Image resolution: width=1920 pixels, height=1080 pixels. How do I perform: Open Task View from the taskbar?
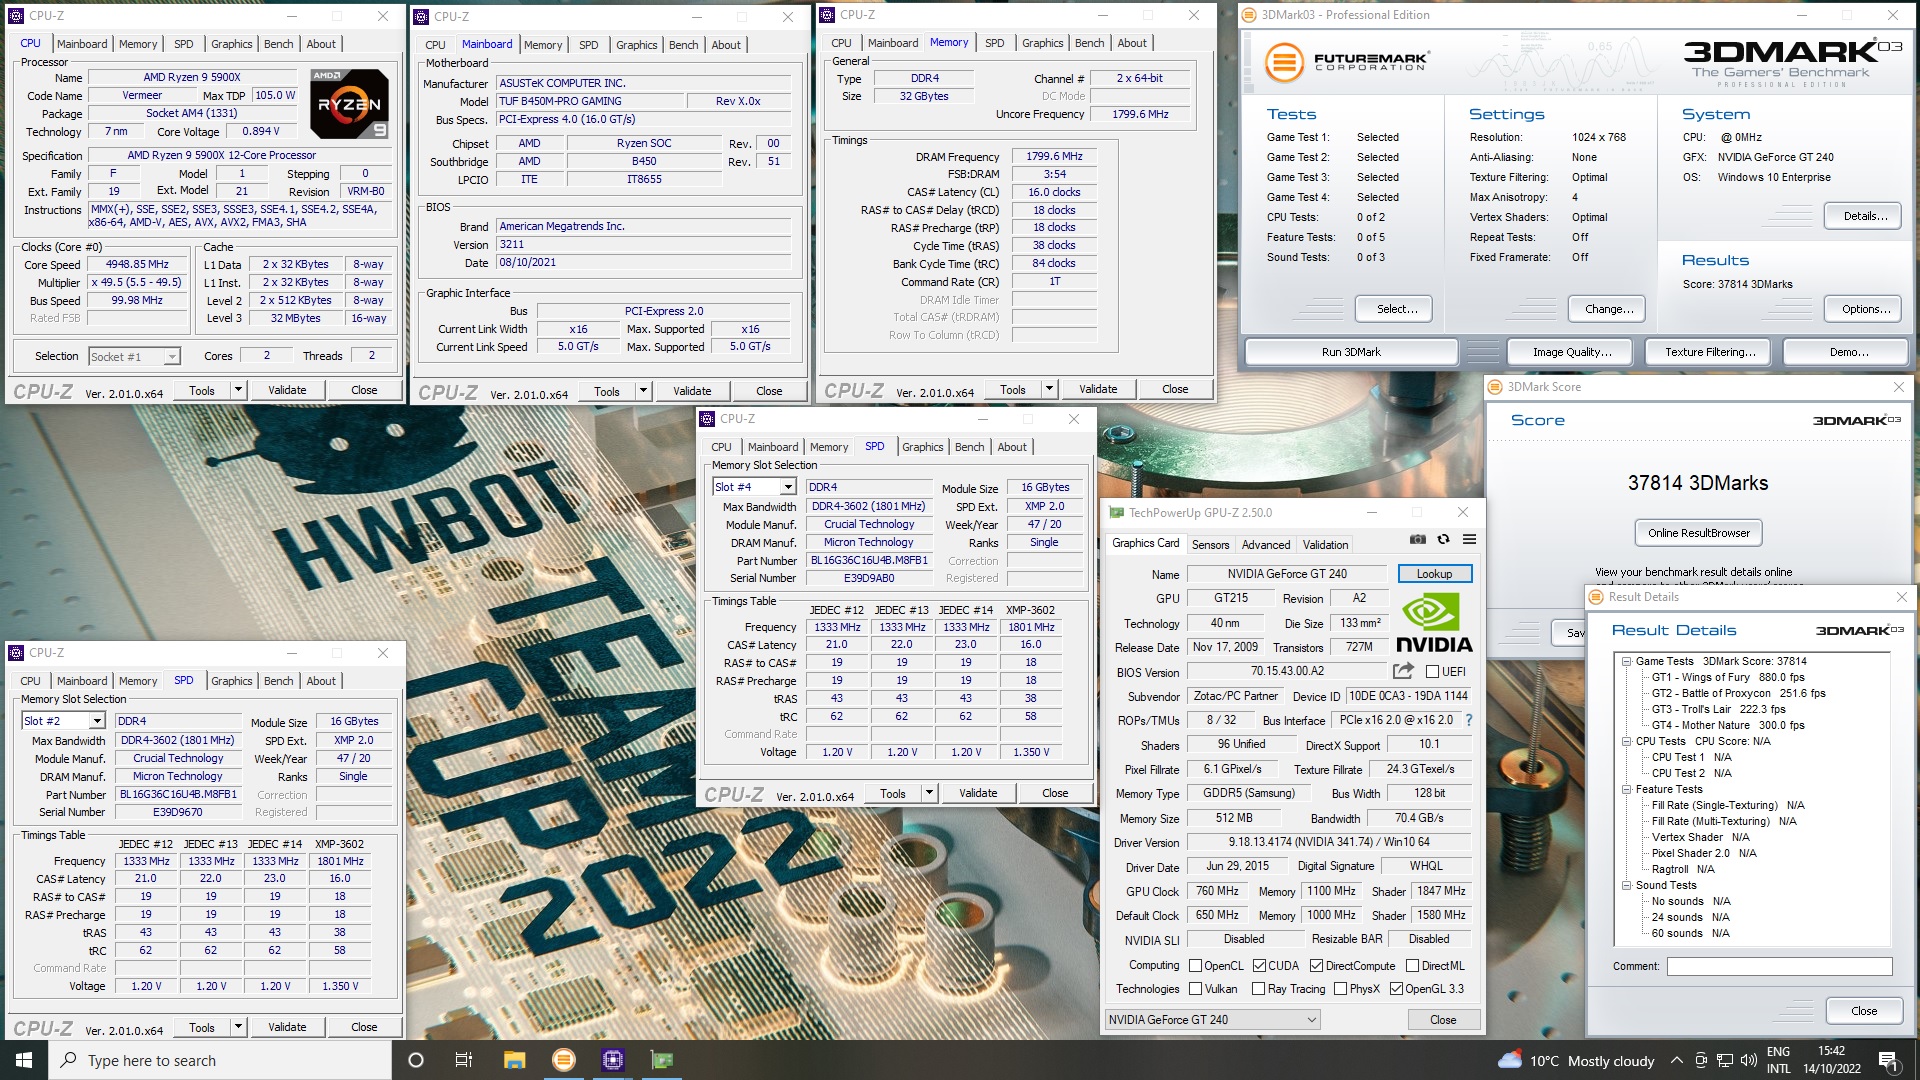coord(463,1060)
